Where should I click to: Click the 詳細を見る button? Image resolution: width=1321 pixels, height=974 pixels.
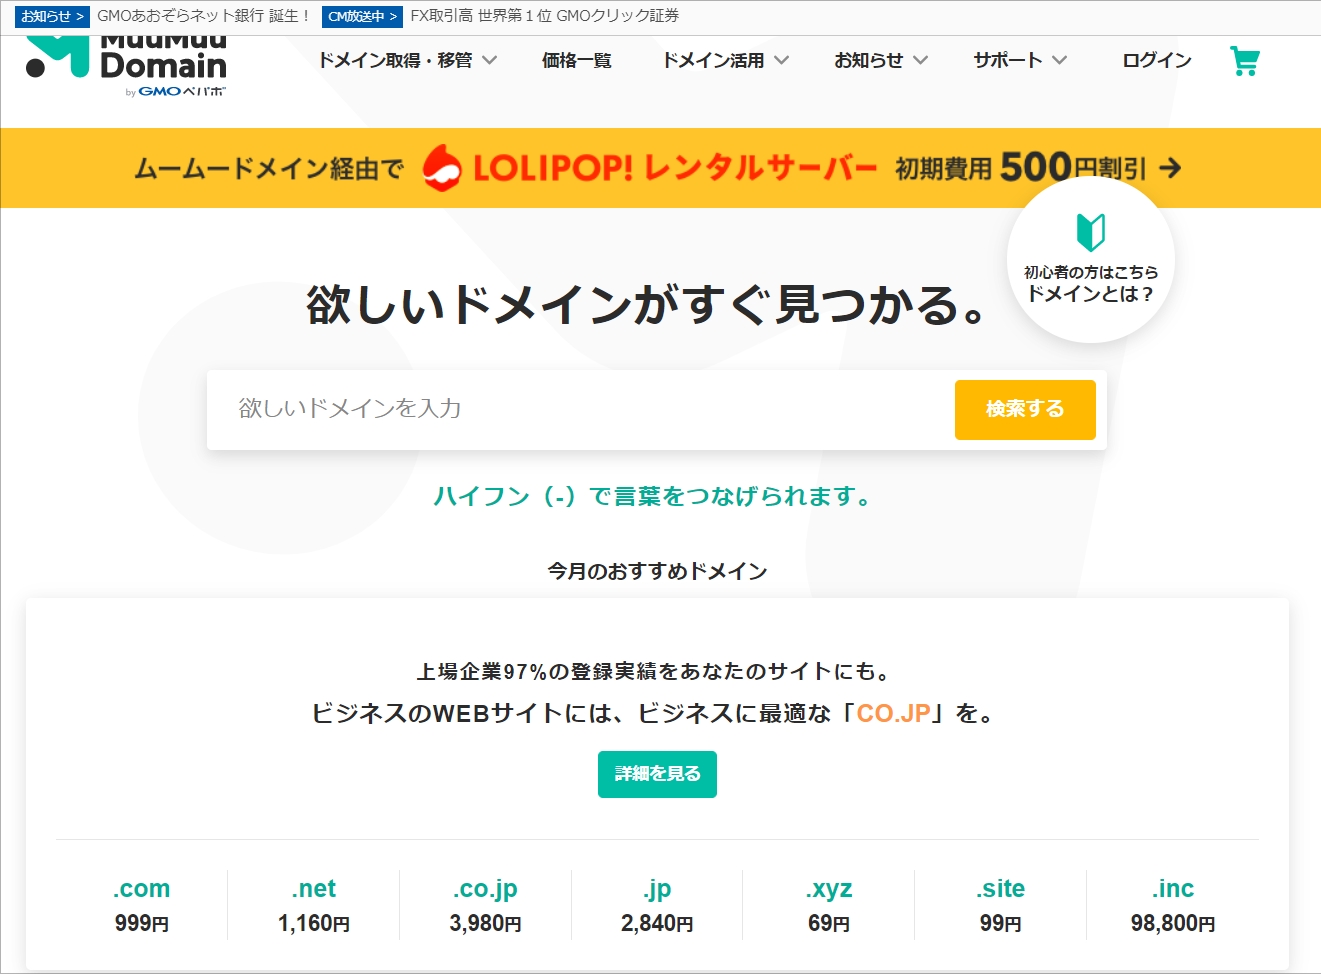click(x=657, y=774)
